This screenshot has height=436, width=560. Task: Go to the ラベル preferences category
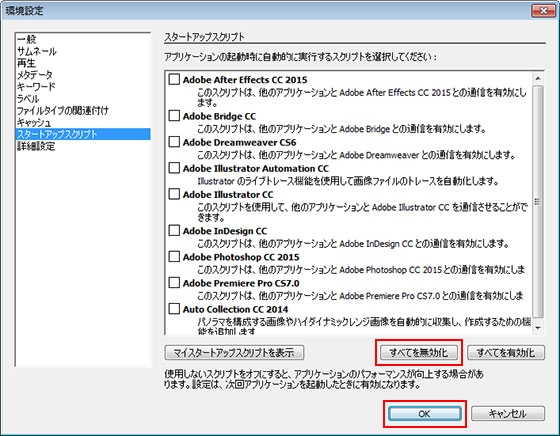click(83, 99)
